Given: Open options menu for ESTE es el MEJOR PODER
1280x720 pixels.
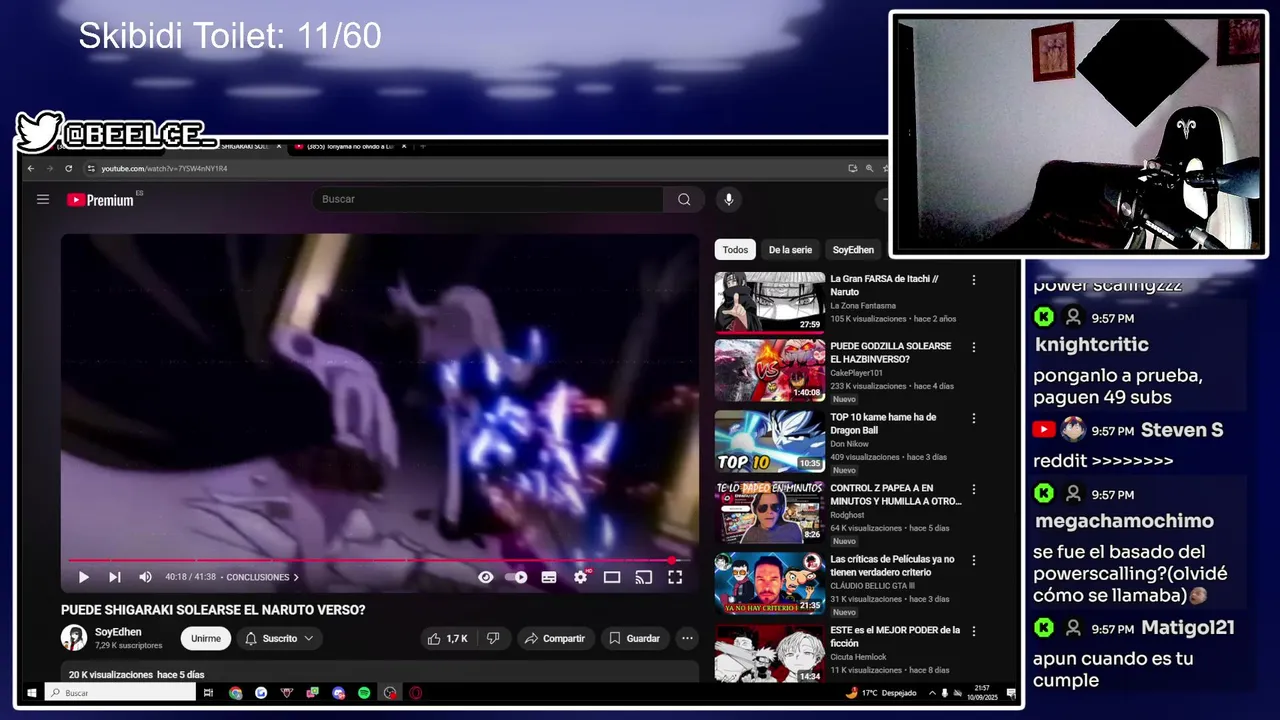Looking at the screenshot, I should tap(973, 631).
